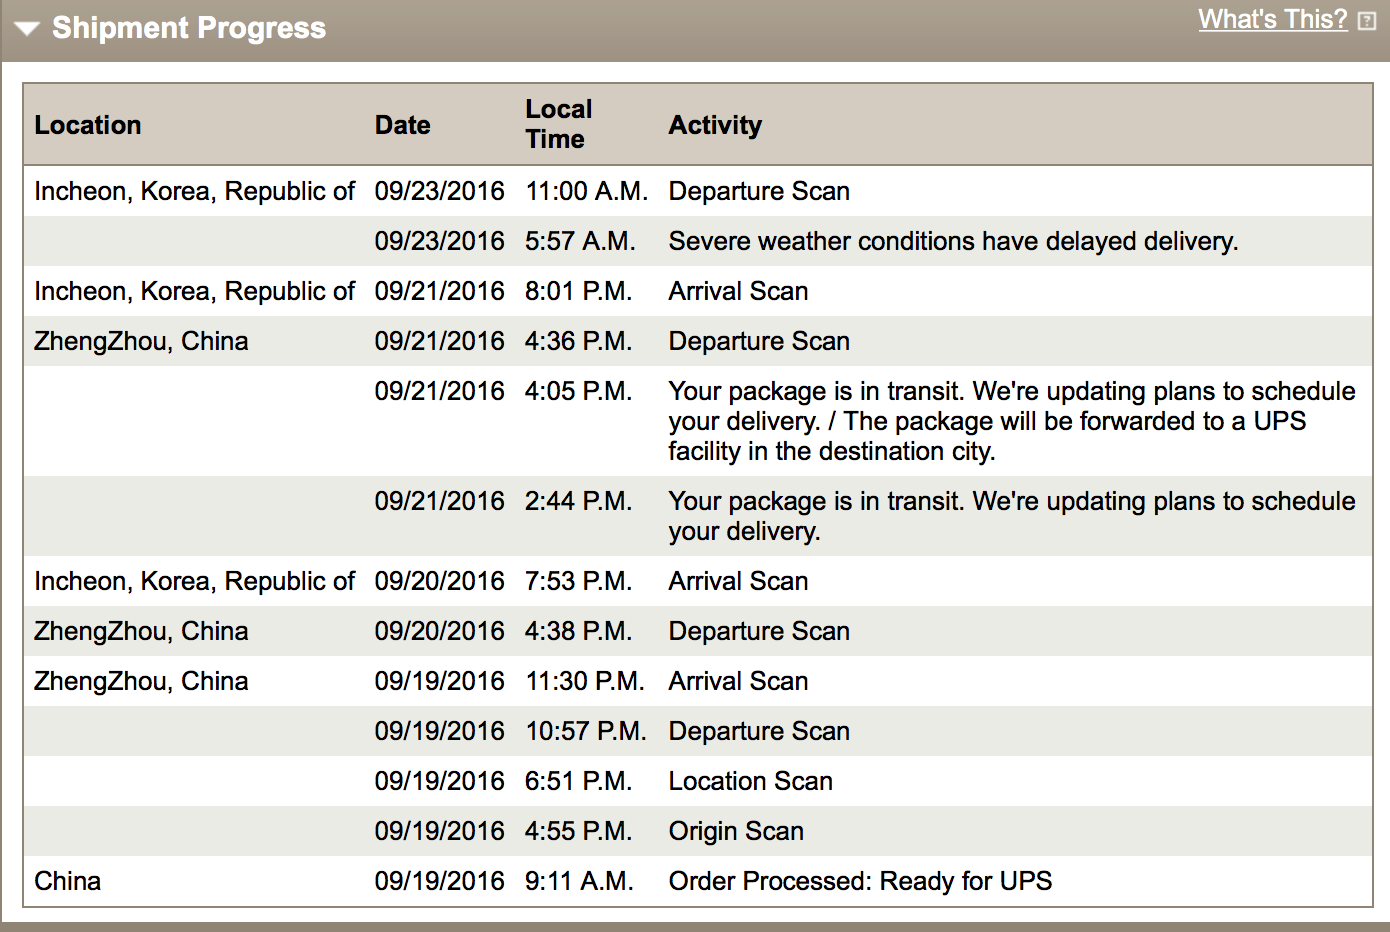Click the Shipment Progress heading text
1390x932 pixels.
tap(189, 28)
